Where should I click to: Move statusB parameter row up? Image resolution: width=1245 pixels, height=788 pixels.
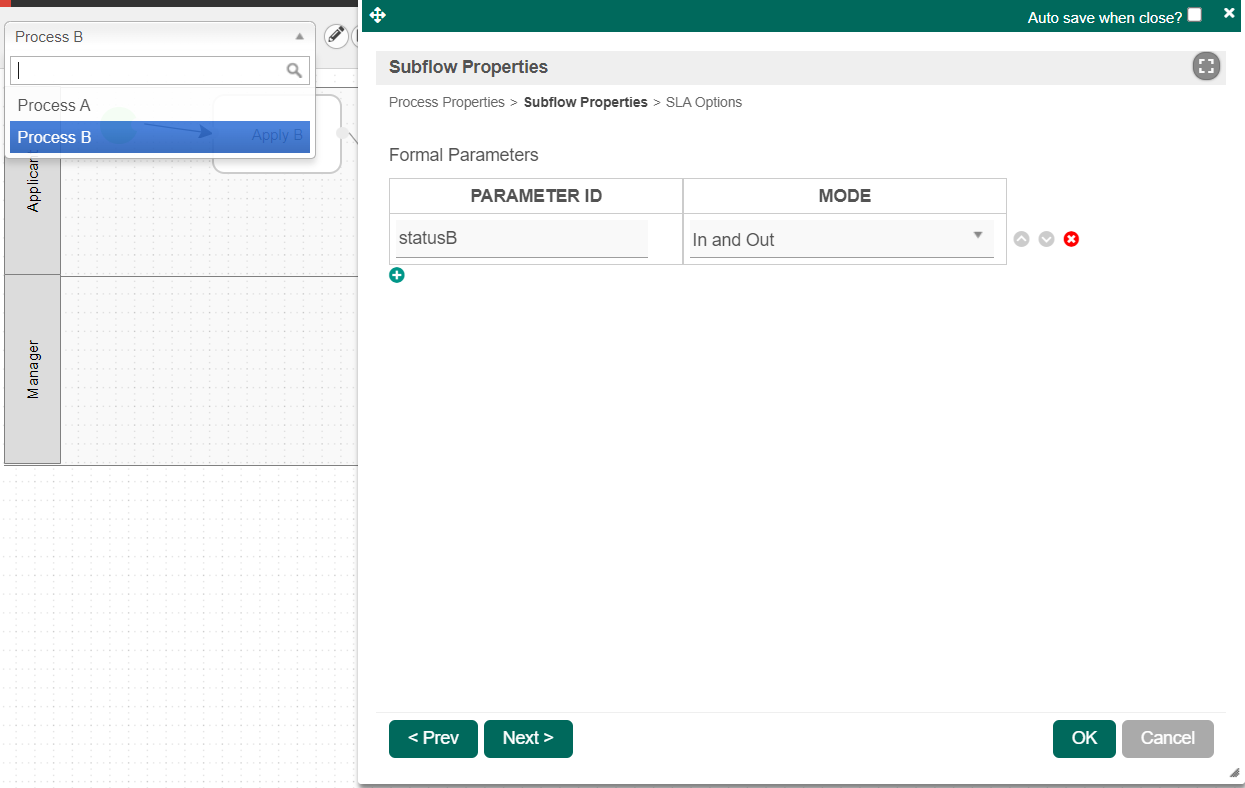coord(1021,239)
